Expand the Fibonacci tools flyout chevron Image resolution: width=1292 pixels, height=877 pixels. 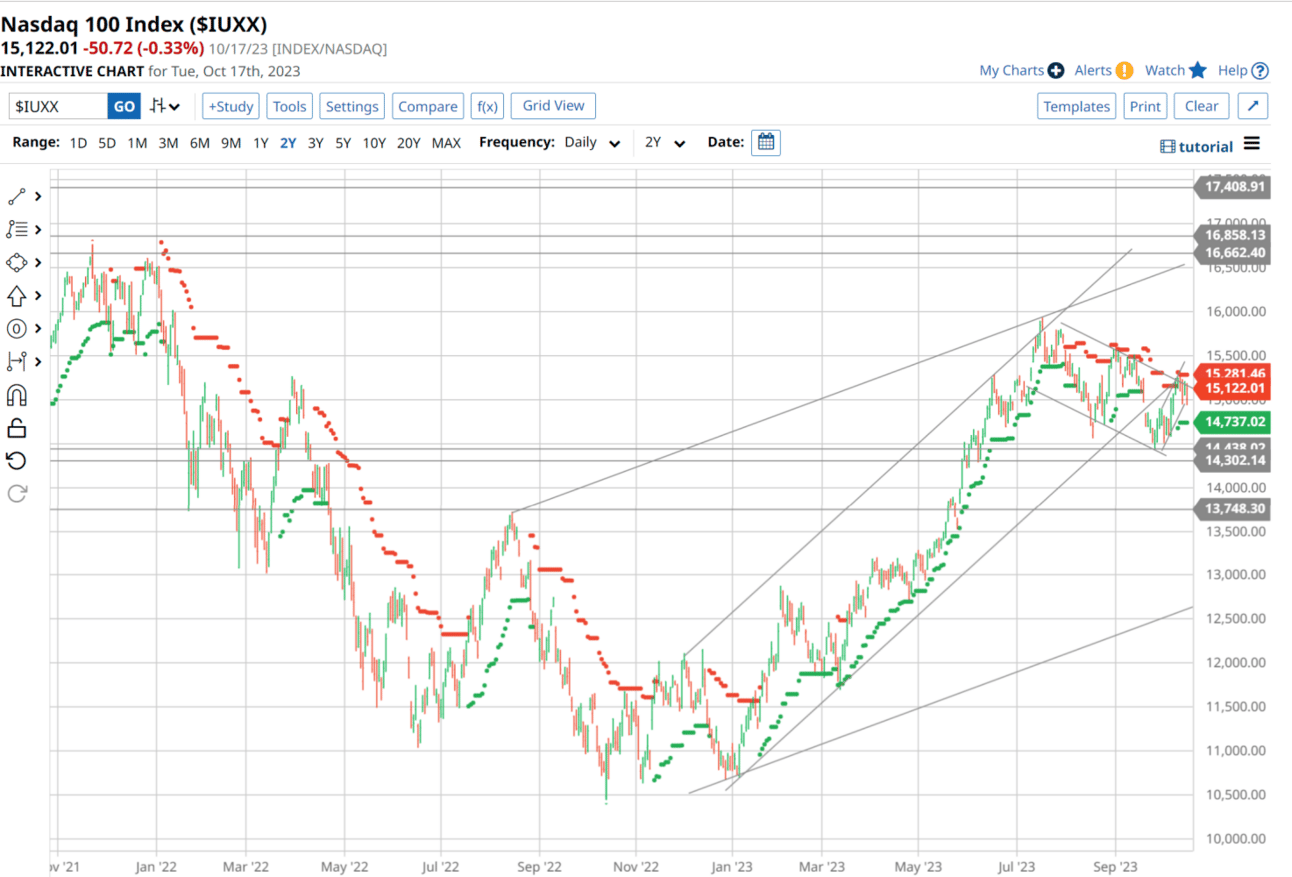[x=38, y=229]
